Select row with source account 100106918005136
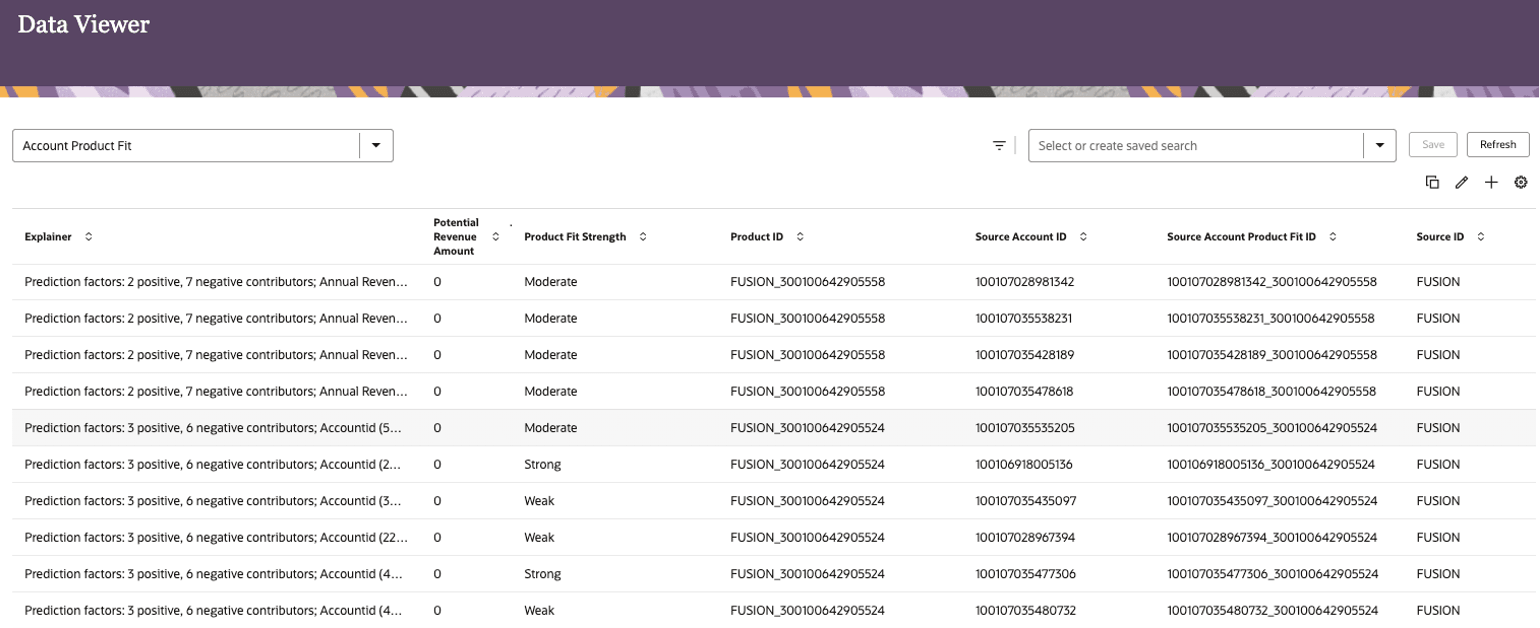This screenshot has width=1540, height=628. [1023, 465]
